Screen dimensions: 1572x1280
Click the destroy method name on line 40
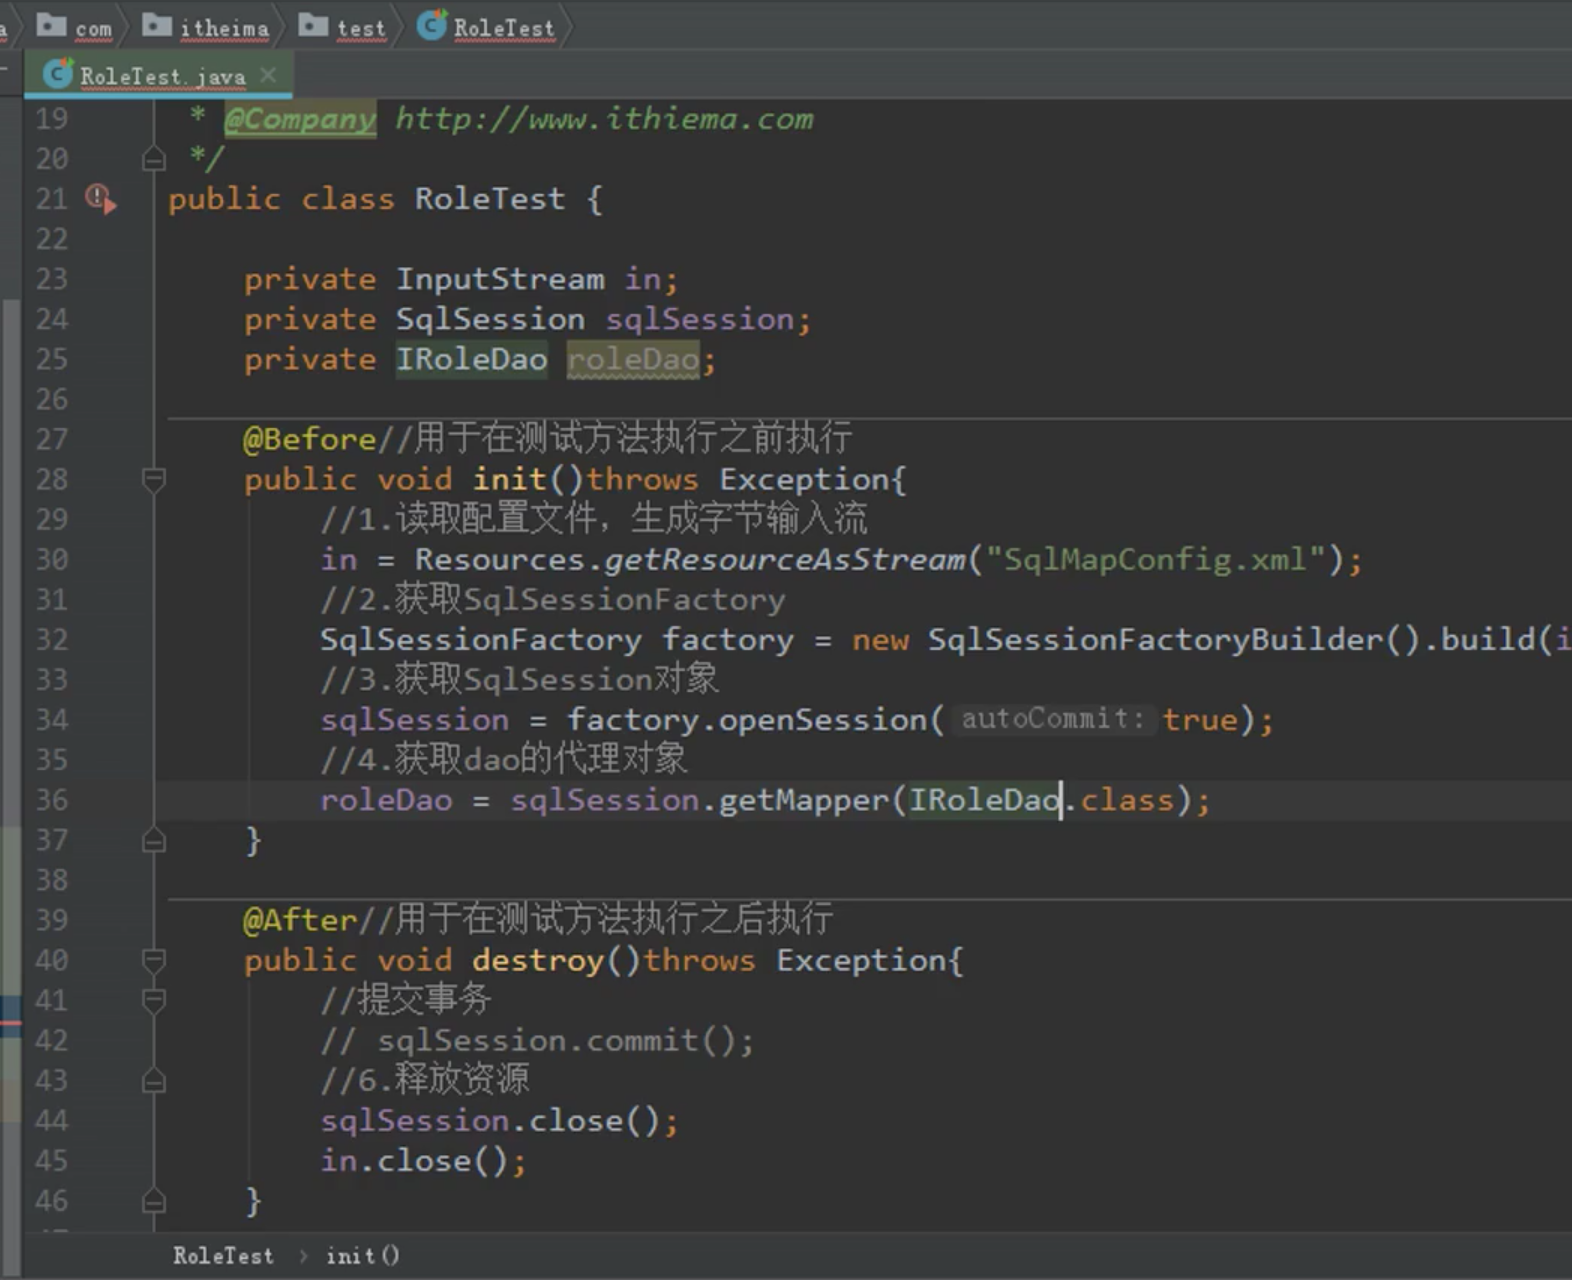(538, 960)
